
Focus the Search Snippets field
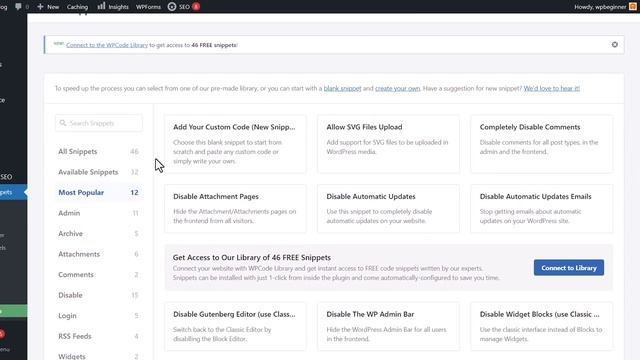pyautogui.click(x=99, y=123)
